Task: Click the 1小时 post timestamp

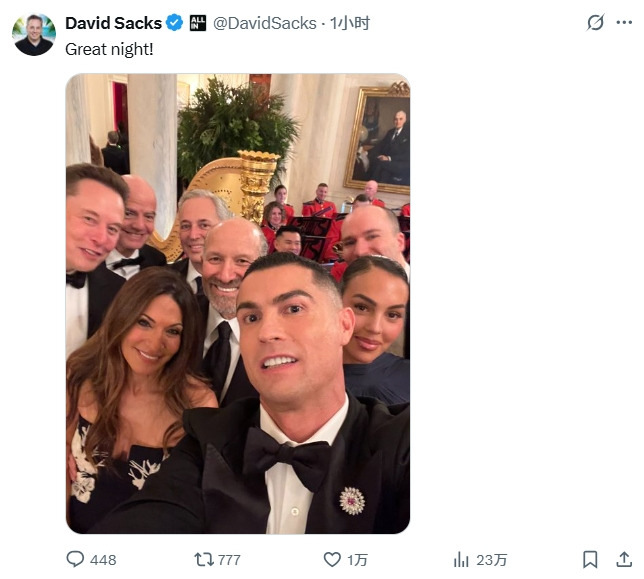Action: point(350,22)
